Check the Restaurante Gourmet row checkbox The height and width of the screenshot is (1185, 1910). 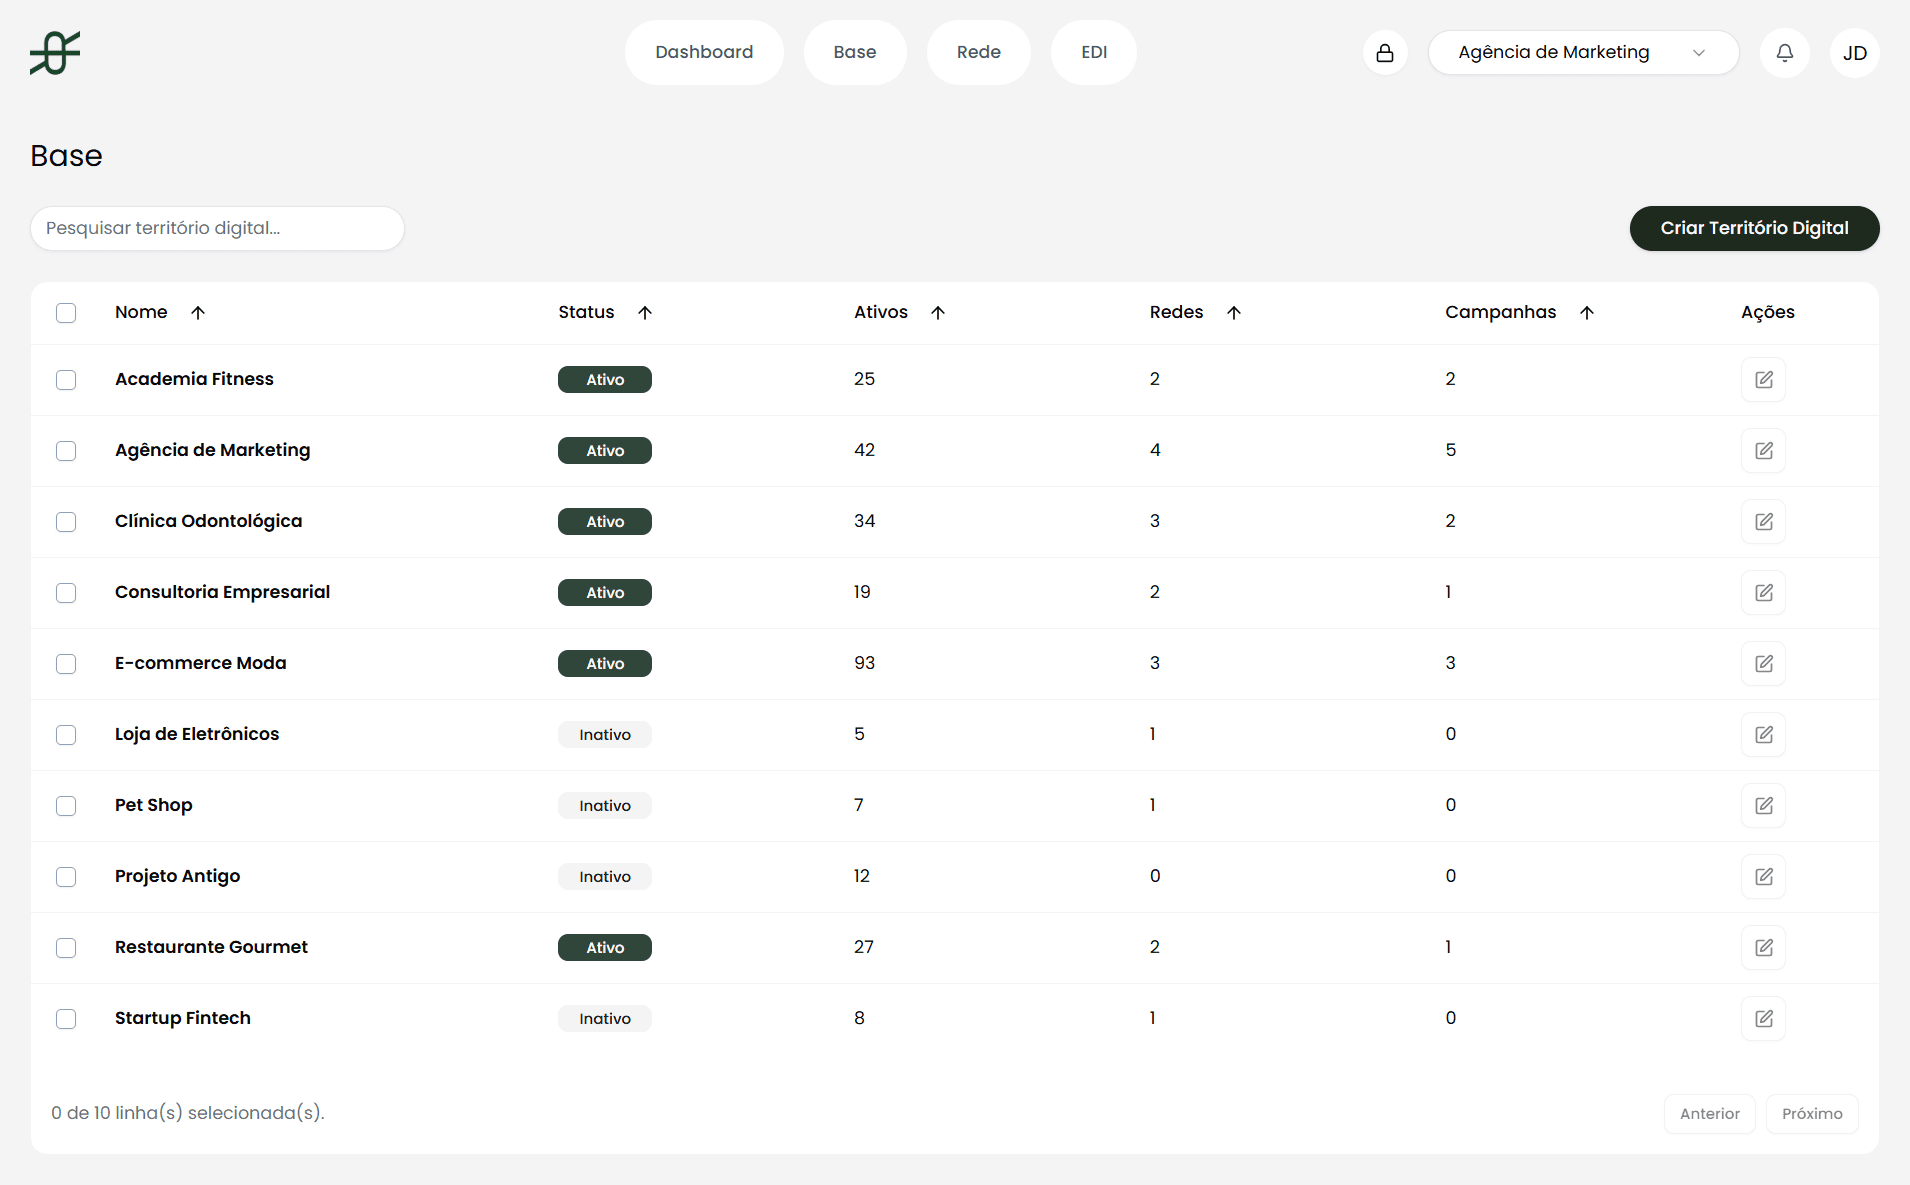coord(66,947)
